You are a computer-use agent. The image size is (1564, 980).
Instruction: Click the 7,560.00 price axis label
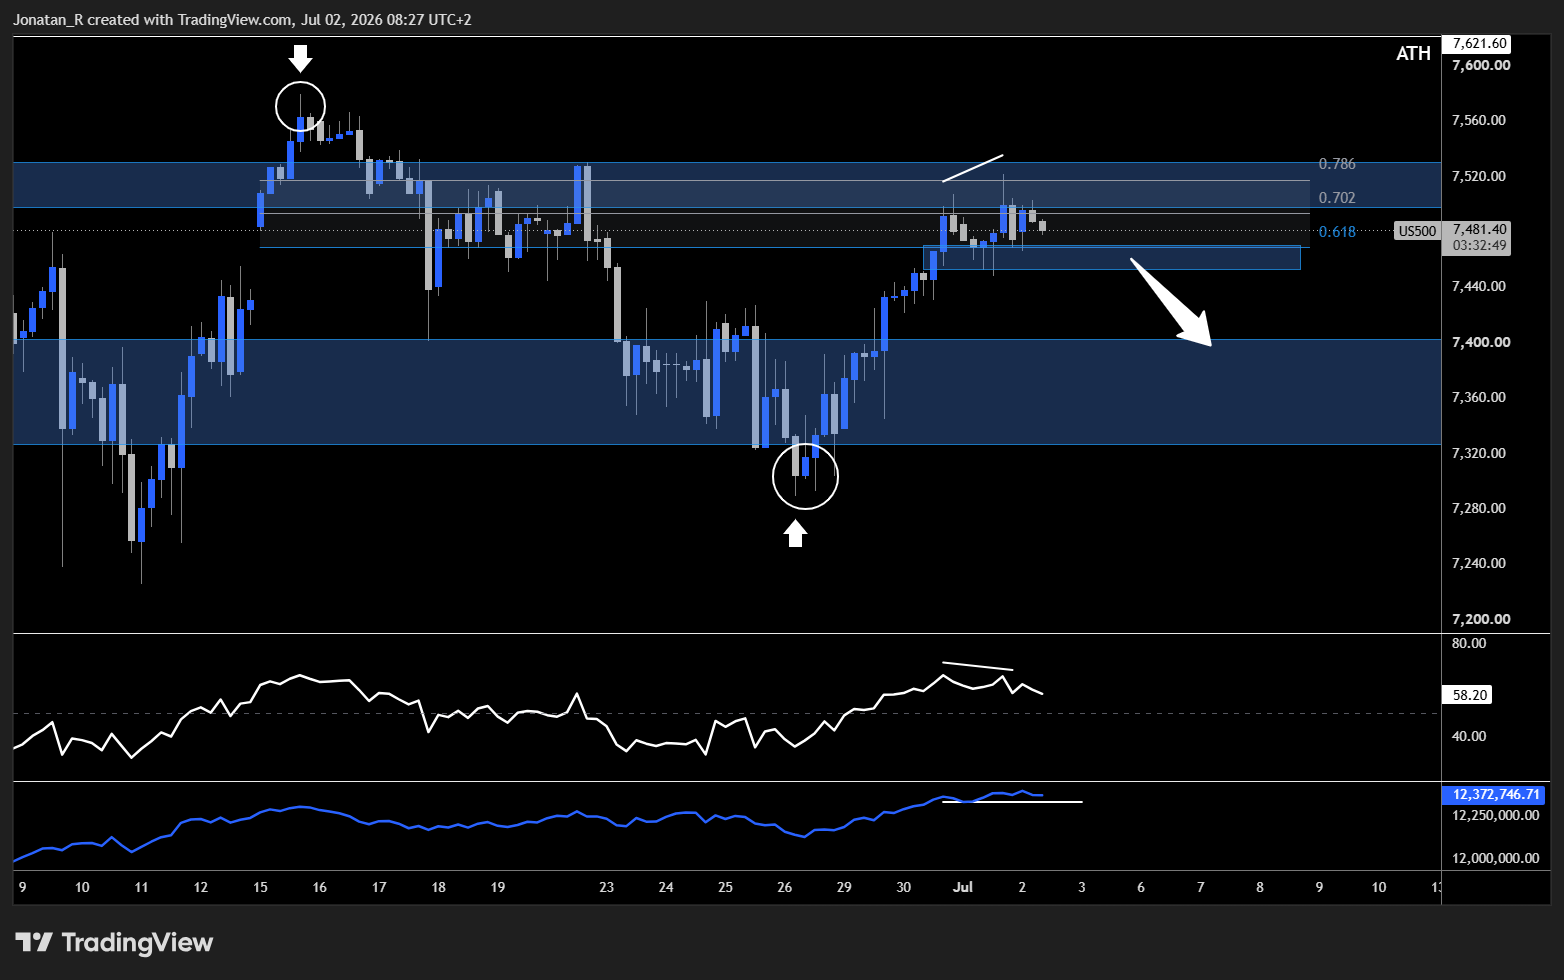click(x=1478, y=120)
